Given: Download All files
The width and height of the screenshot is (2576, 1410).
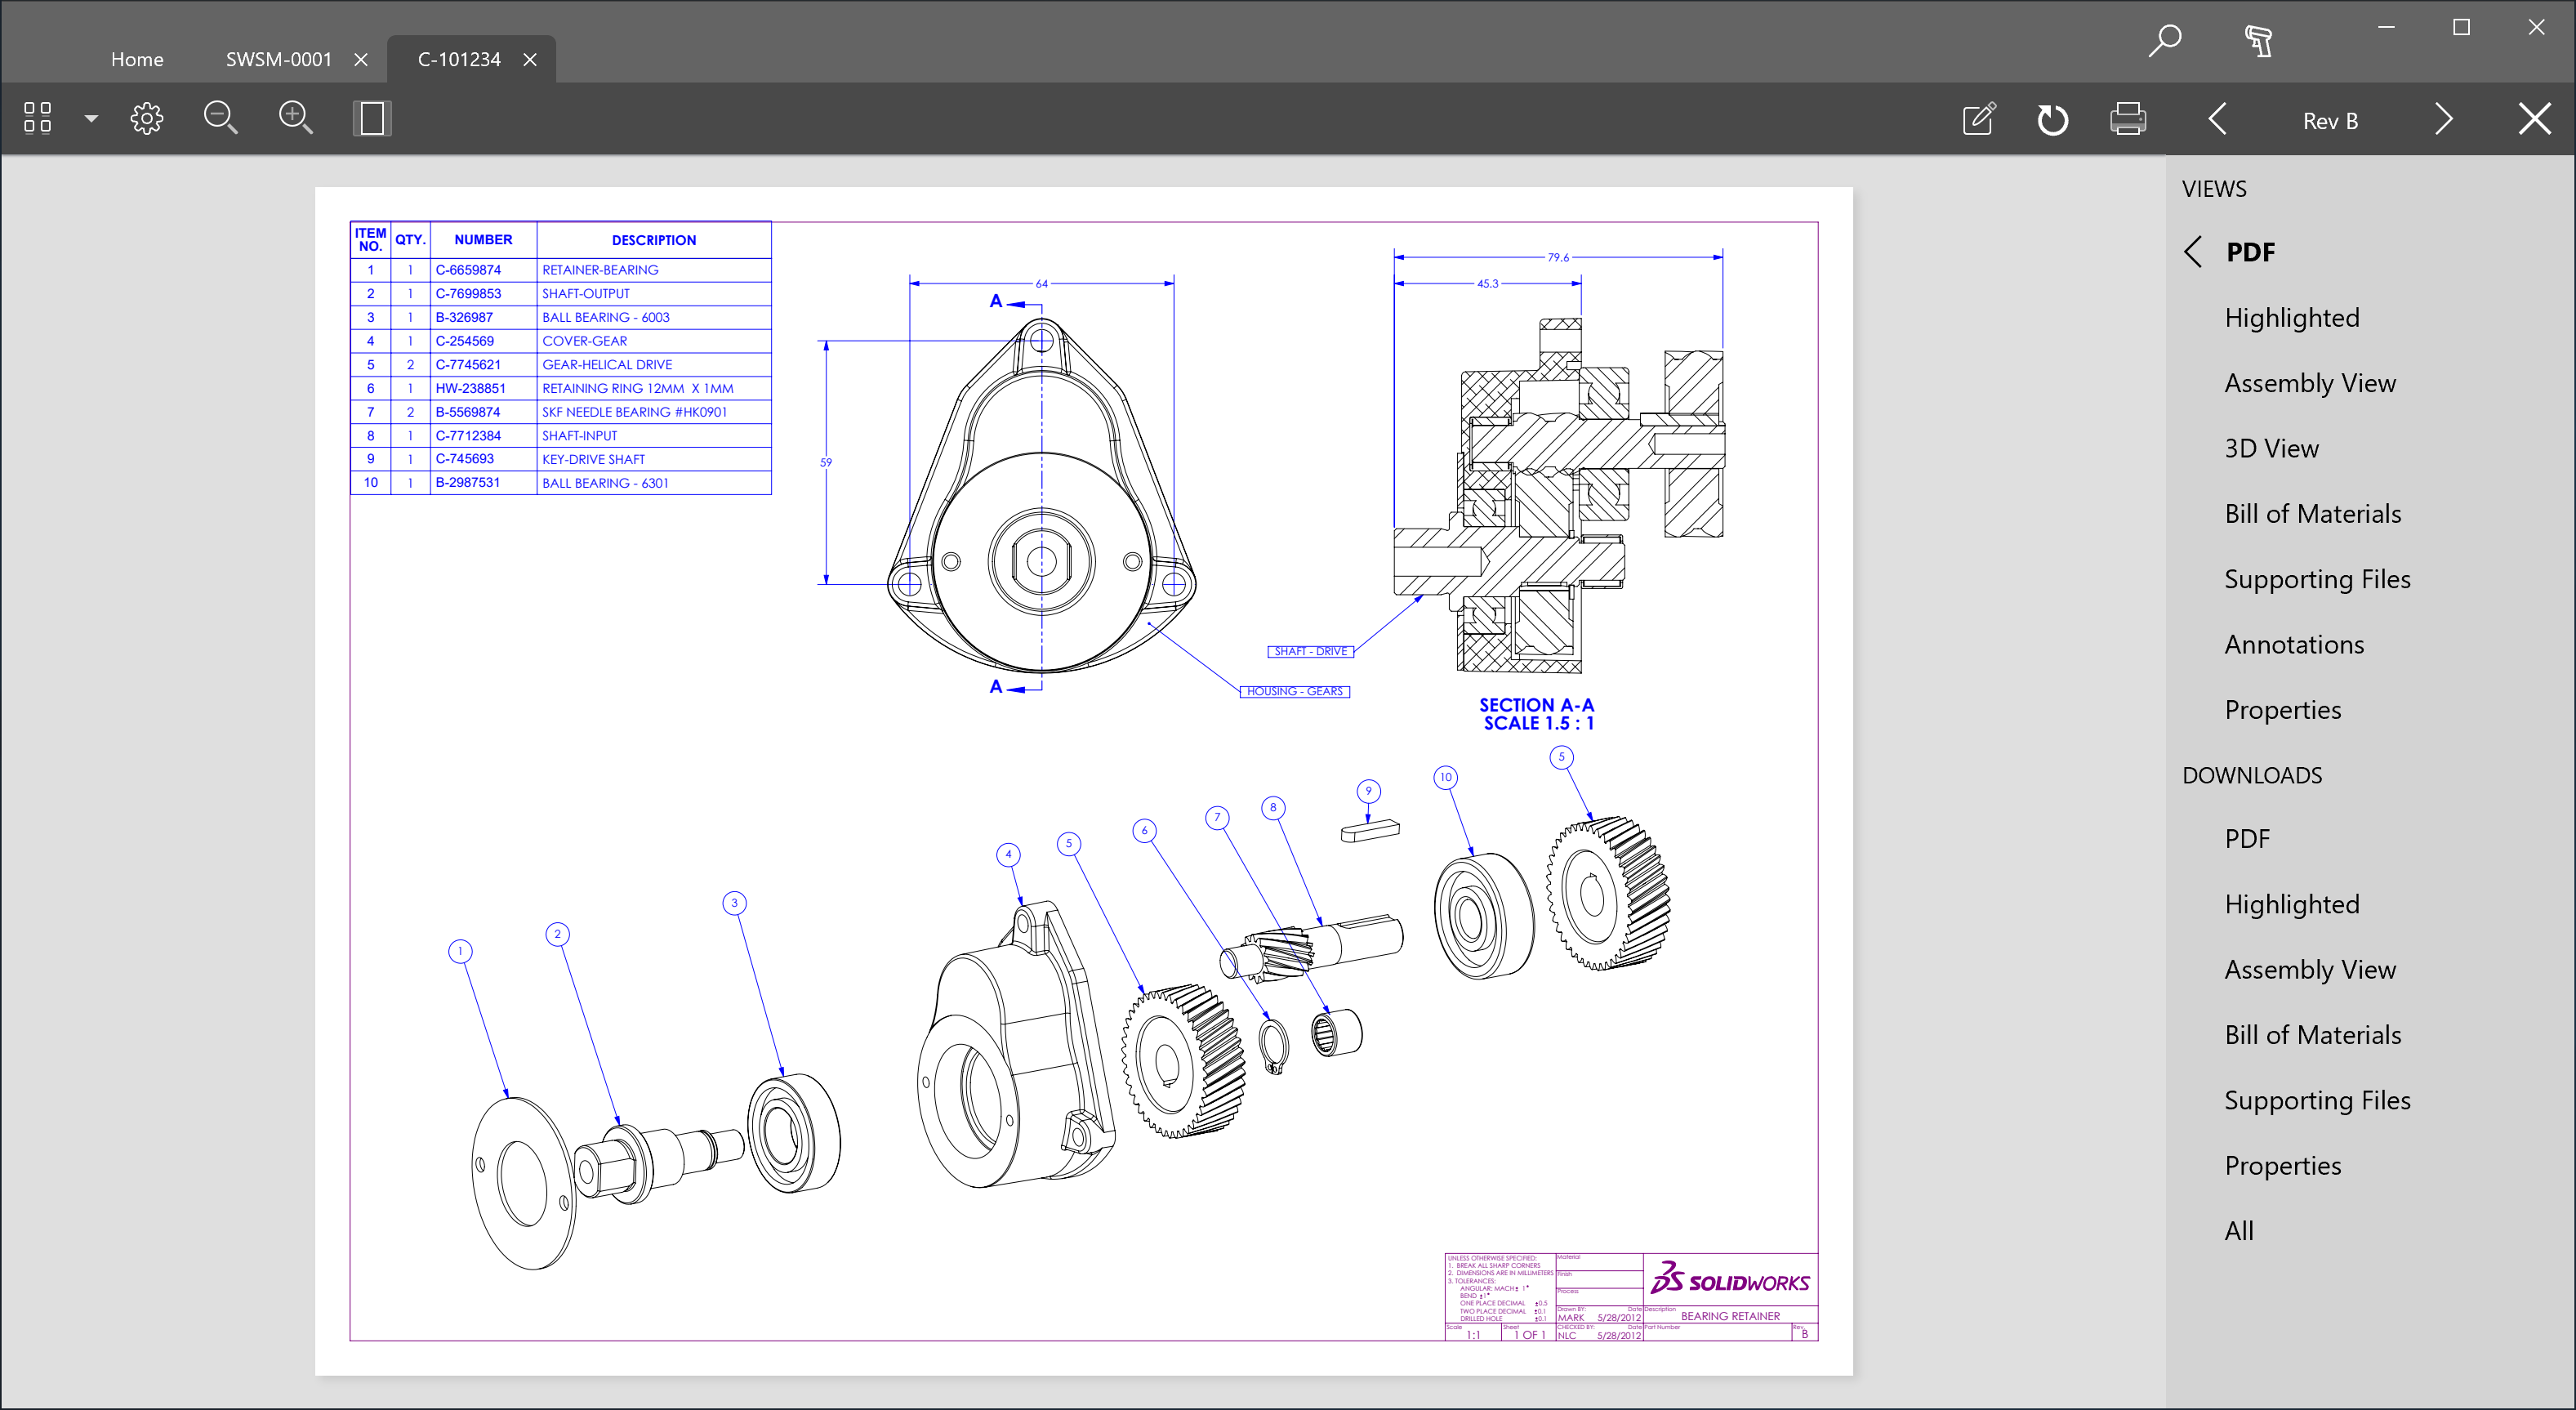Looking at the screenshot, I should coord(2239,1231).
